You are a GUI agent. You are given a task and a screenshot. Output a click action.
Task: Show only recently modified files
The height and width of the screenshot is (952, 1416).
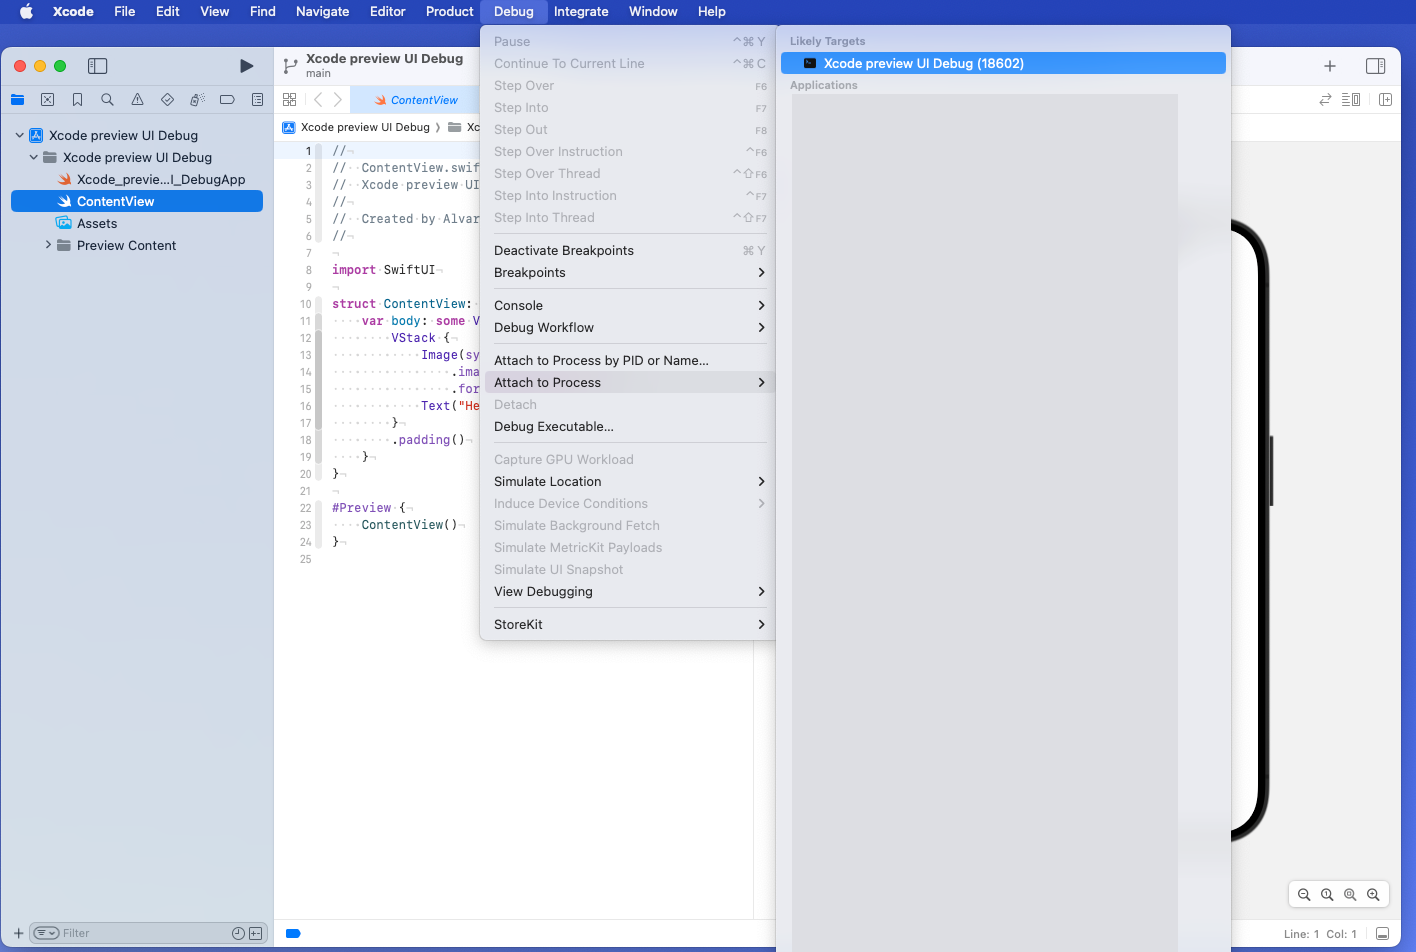[x=238, y=933]
